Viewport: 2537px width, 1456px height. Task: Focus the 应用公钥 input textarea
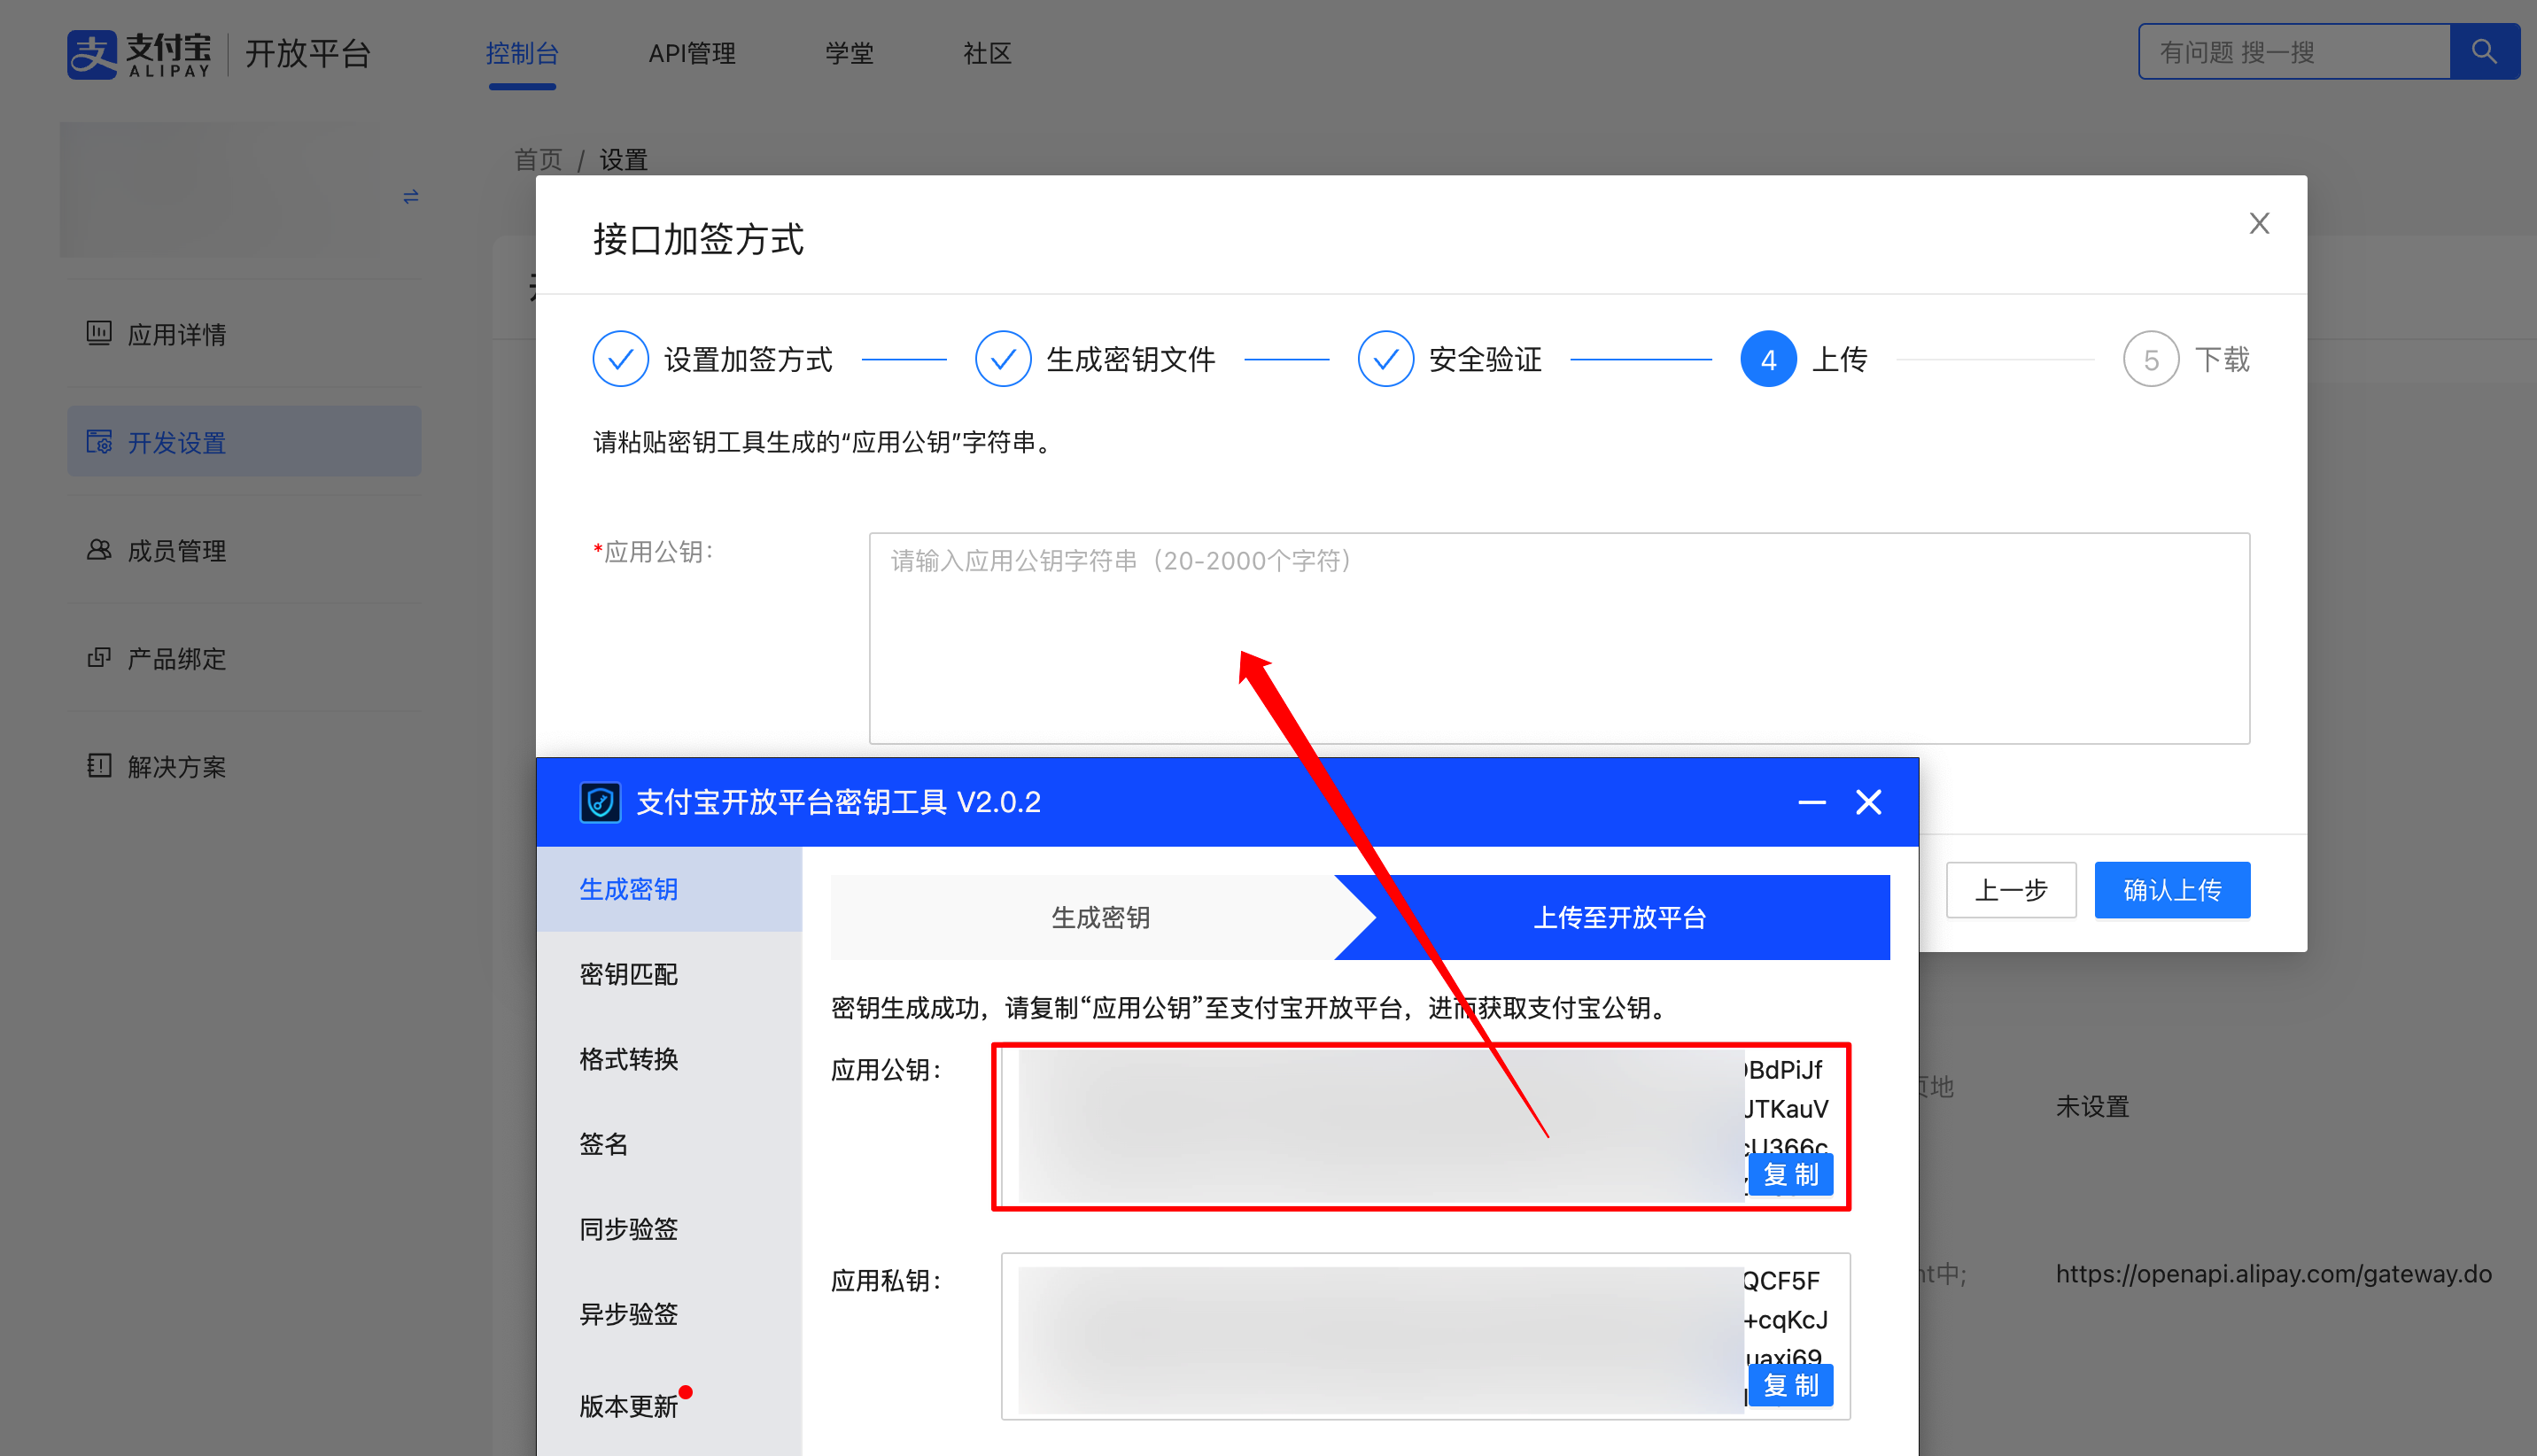coord(1559,638)
